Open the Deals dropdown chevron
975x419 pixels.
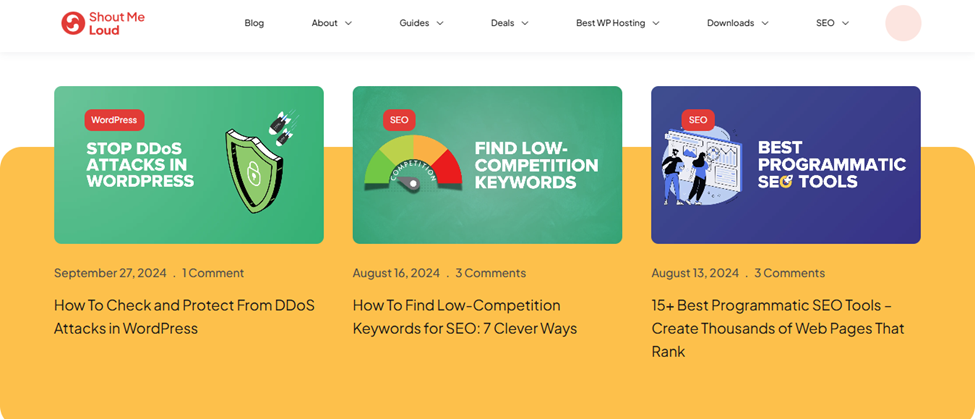(x=525, y=24)
